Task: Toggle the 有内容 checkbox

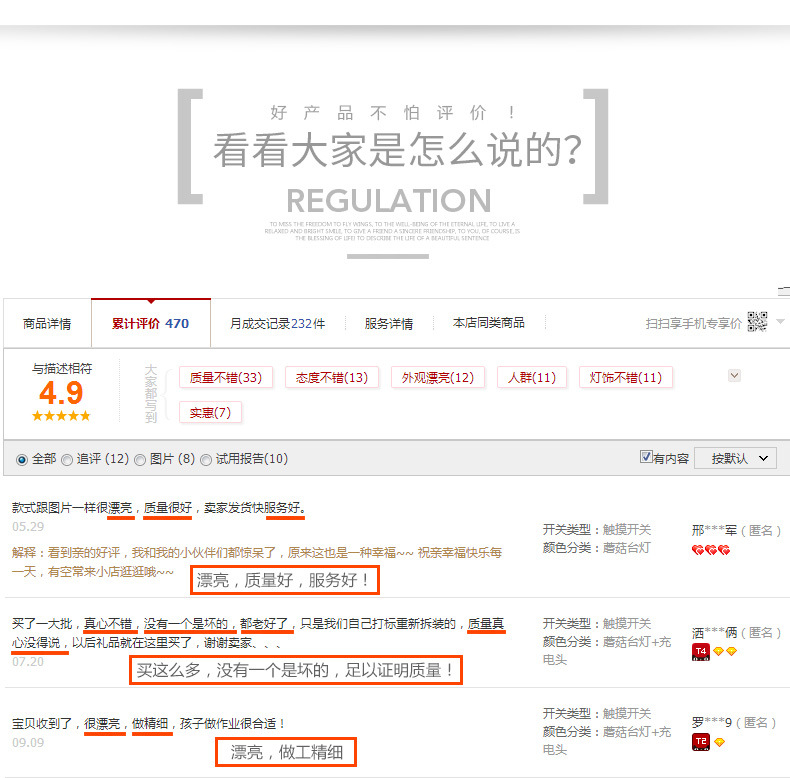Action: click(646, 457)
